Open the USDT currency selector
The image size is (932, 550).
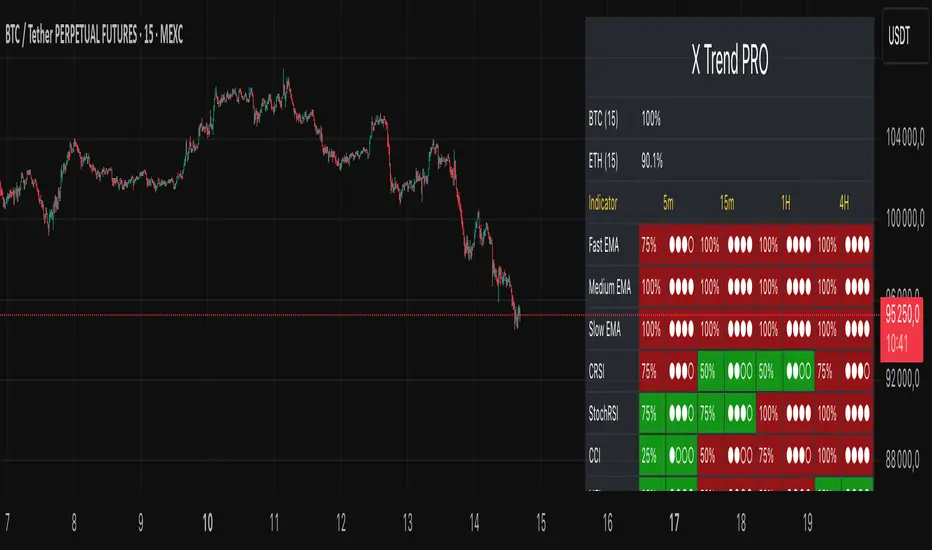(x=902, y=36)
